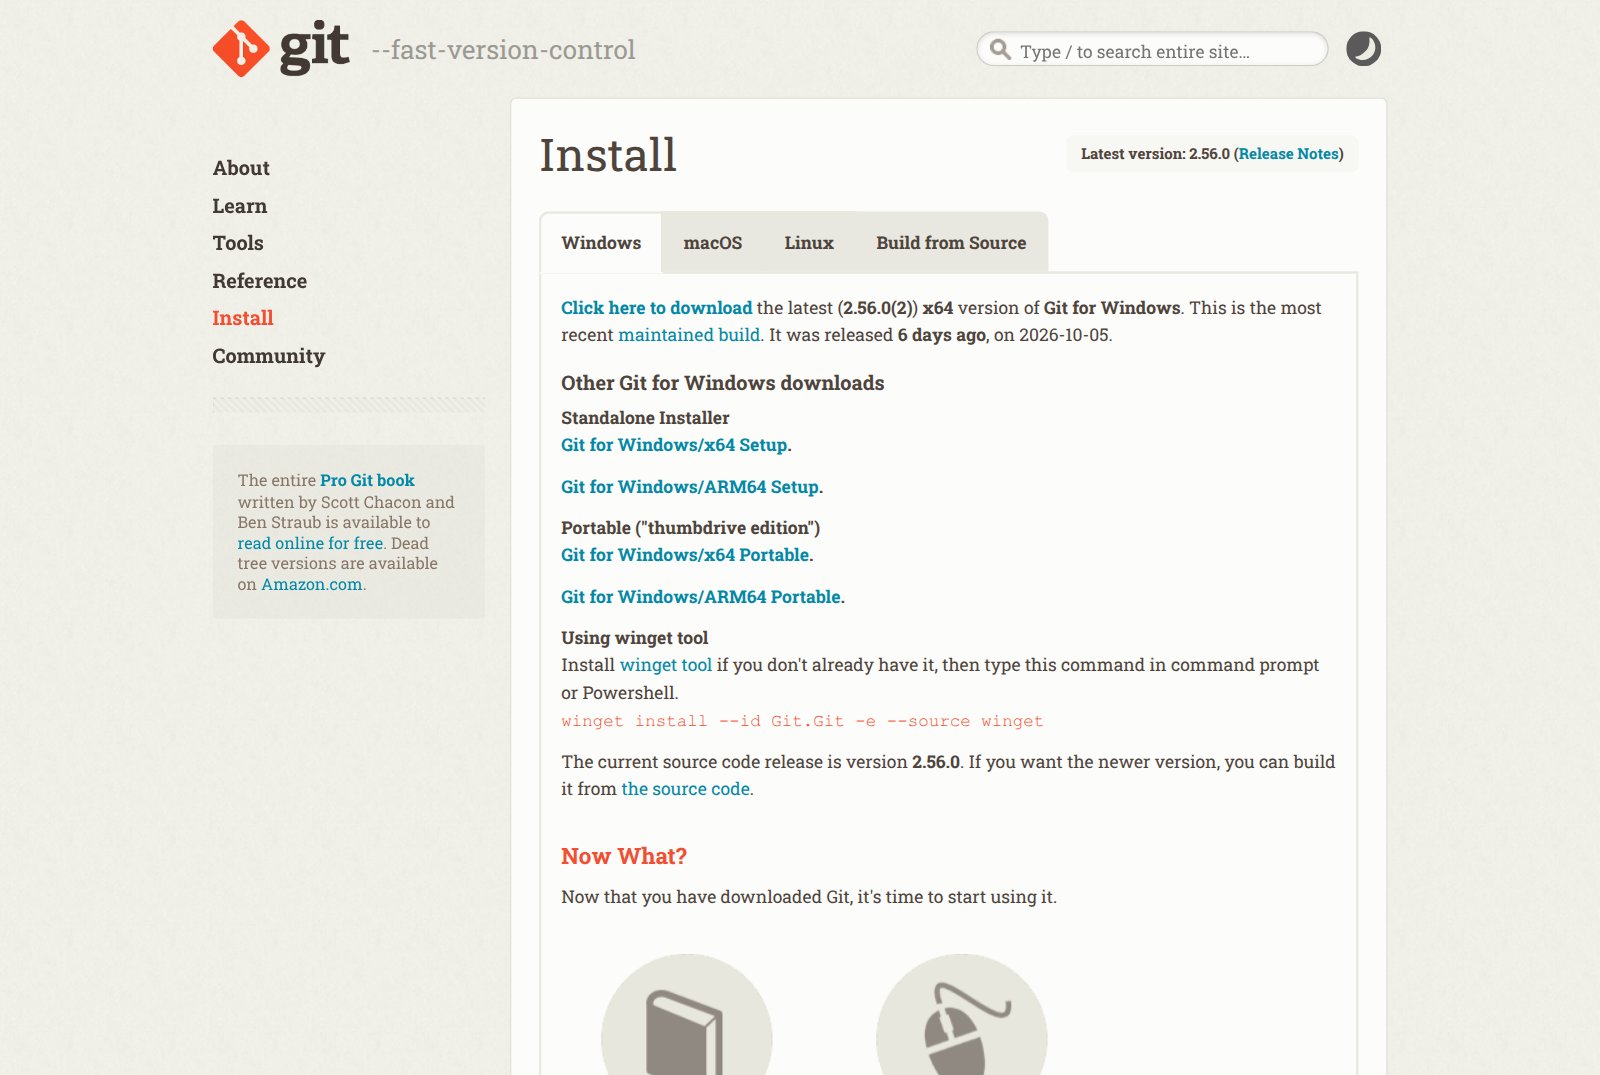The height and width of the screenshot is (1075, 1600).
Task: Click 'Other Git for Windows downloads' heading
Action: pos(723,383)
